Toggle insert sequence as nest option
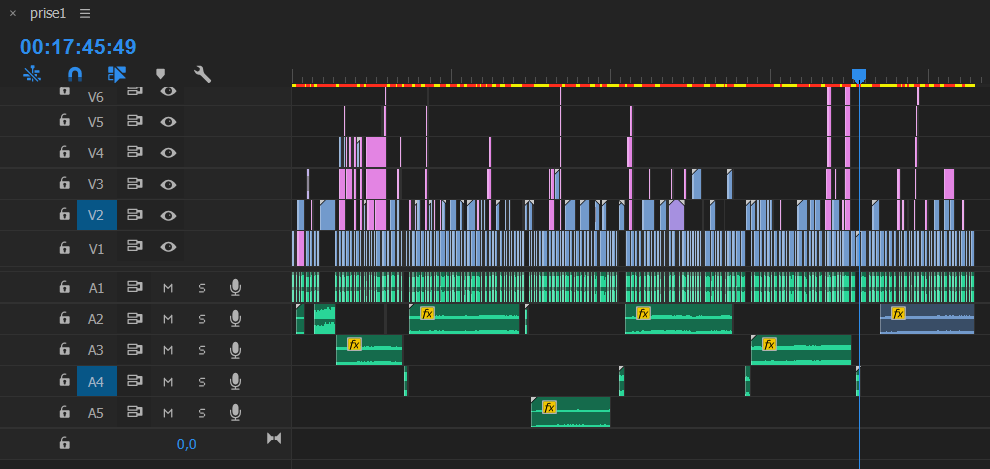 [32, 74]
